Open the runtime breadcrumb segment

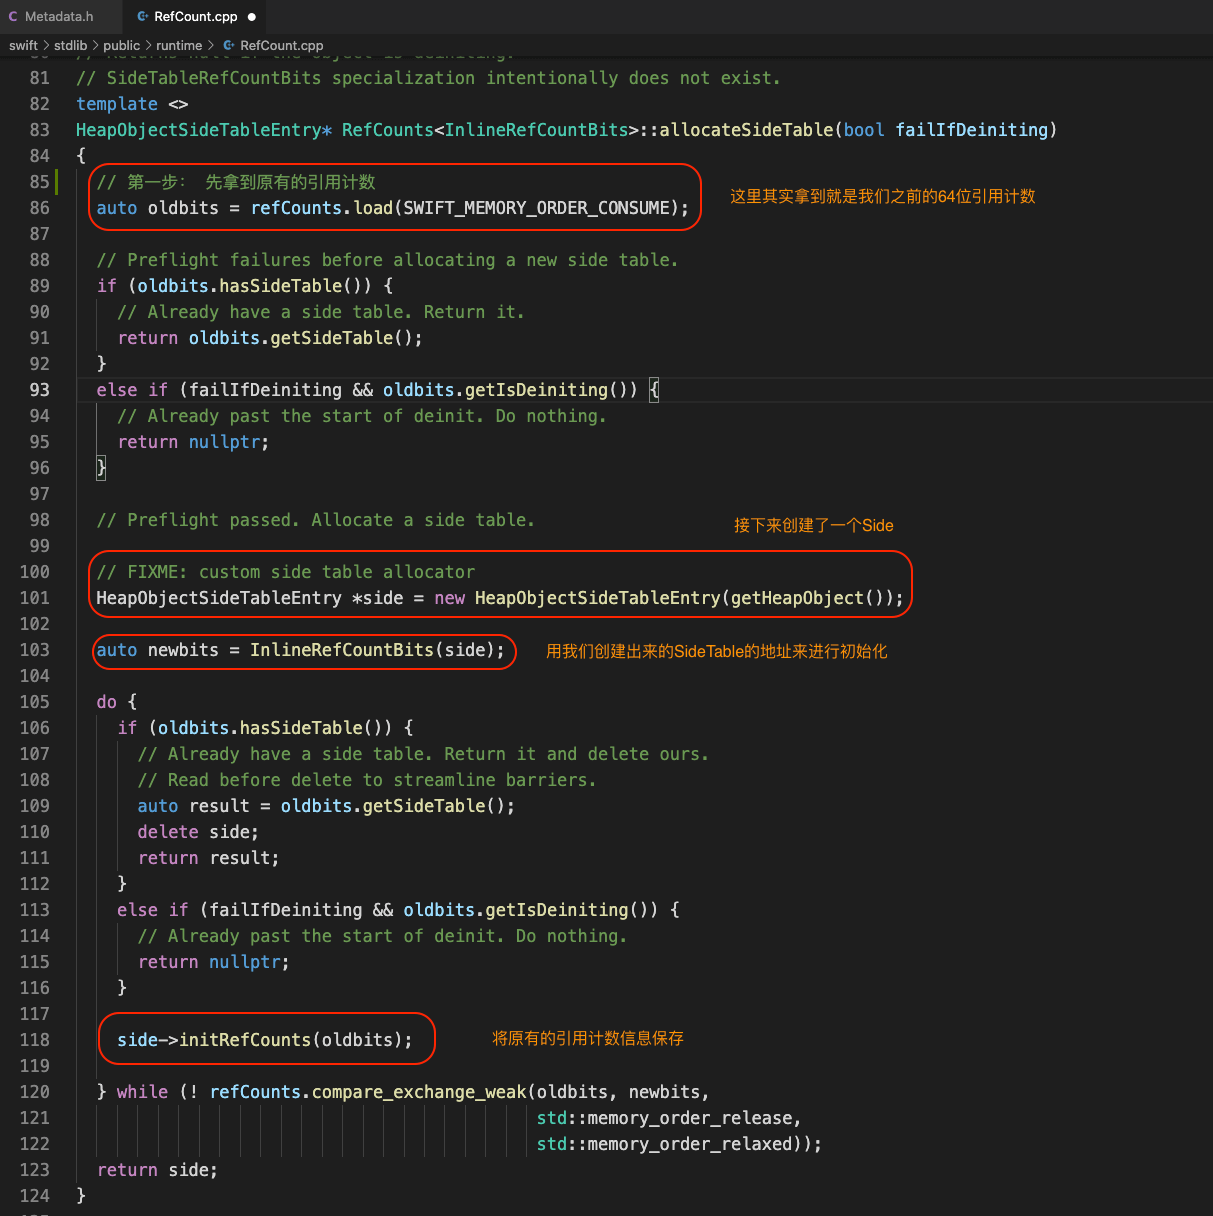[x=179, y=45]
